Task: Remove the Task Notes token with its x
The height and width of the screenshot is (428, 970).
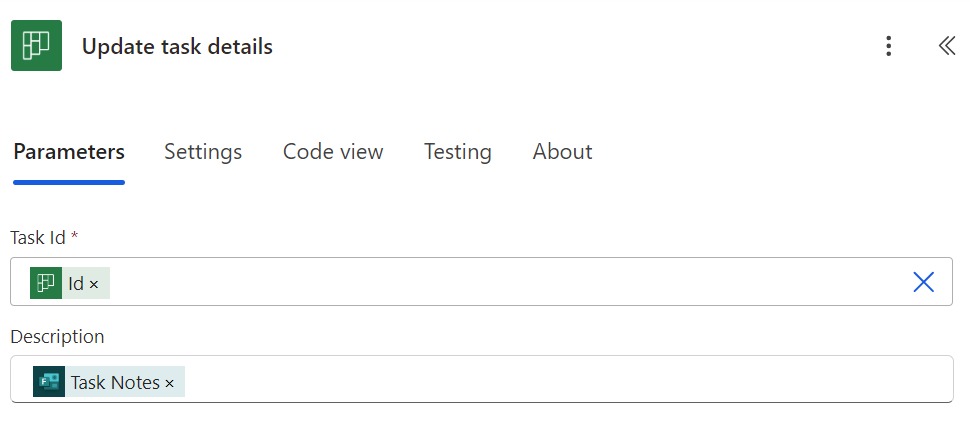Action: pos(169,383)
